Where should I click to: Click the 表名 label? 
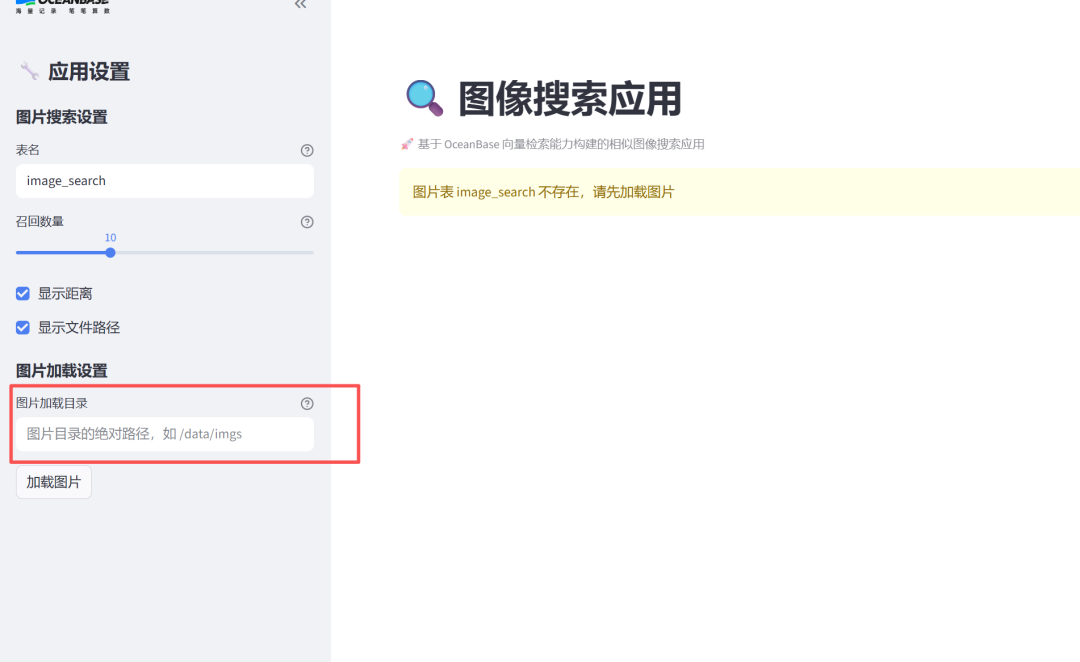[28, 149]
